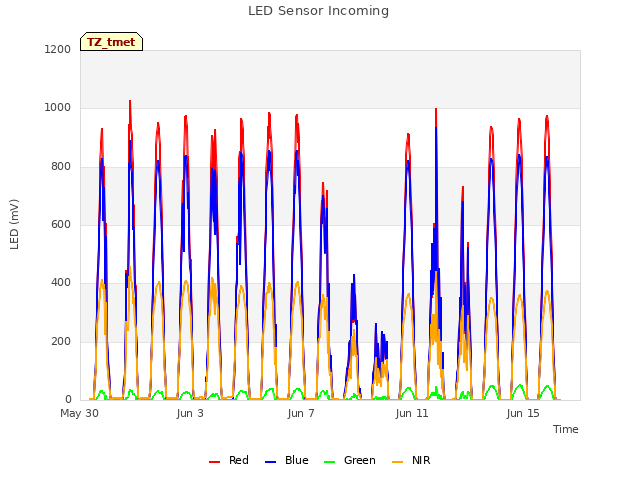Click the 200 y-axis tick label
The height and width of the screenshot is (480, 640).
pyautogui.click(x=61, y=341)
